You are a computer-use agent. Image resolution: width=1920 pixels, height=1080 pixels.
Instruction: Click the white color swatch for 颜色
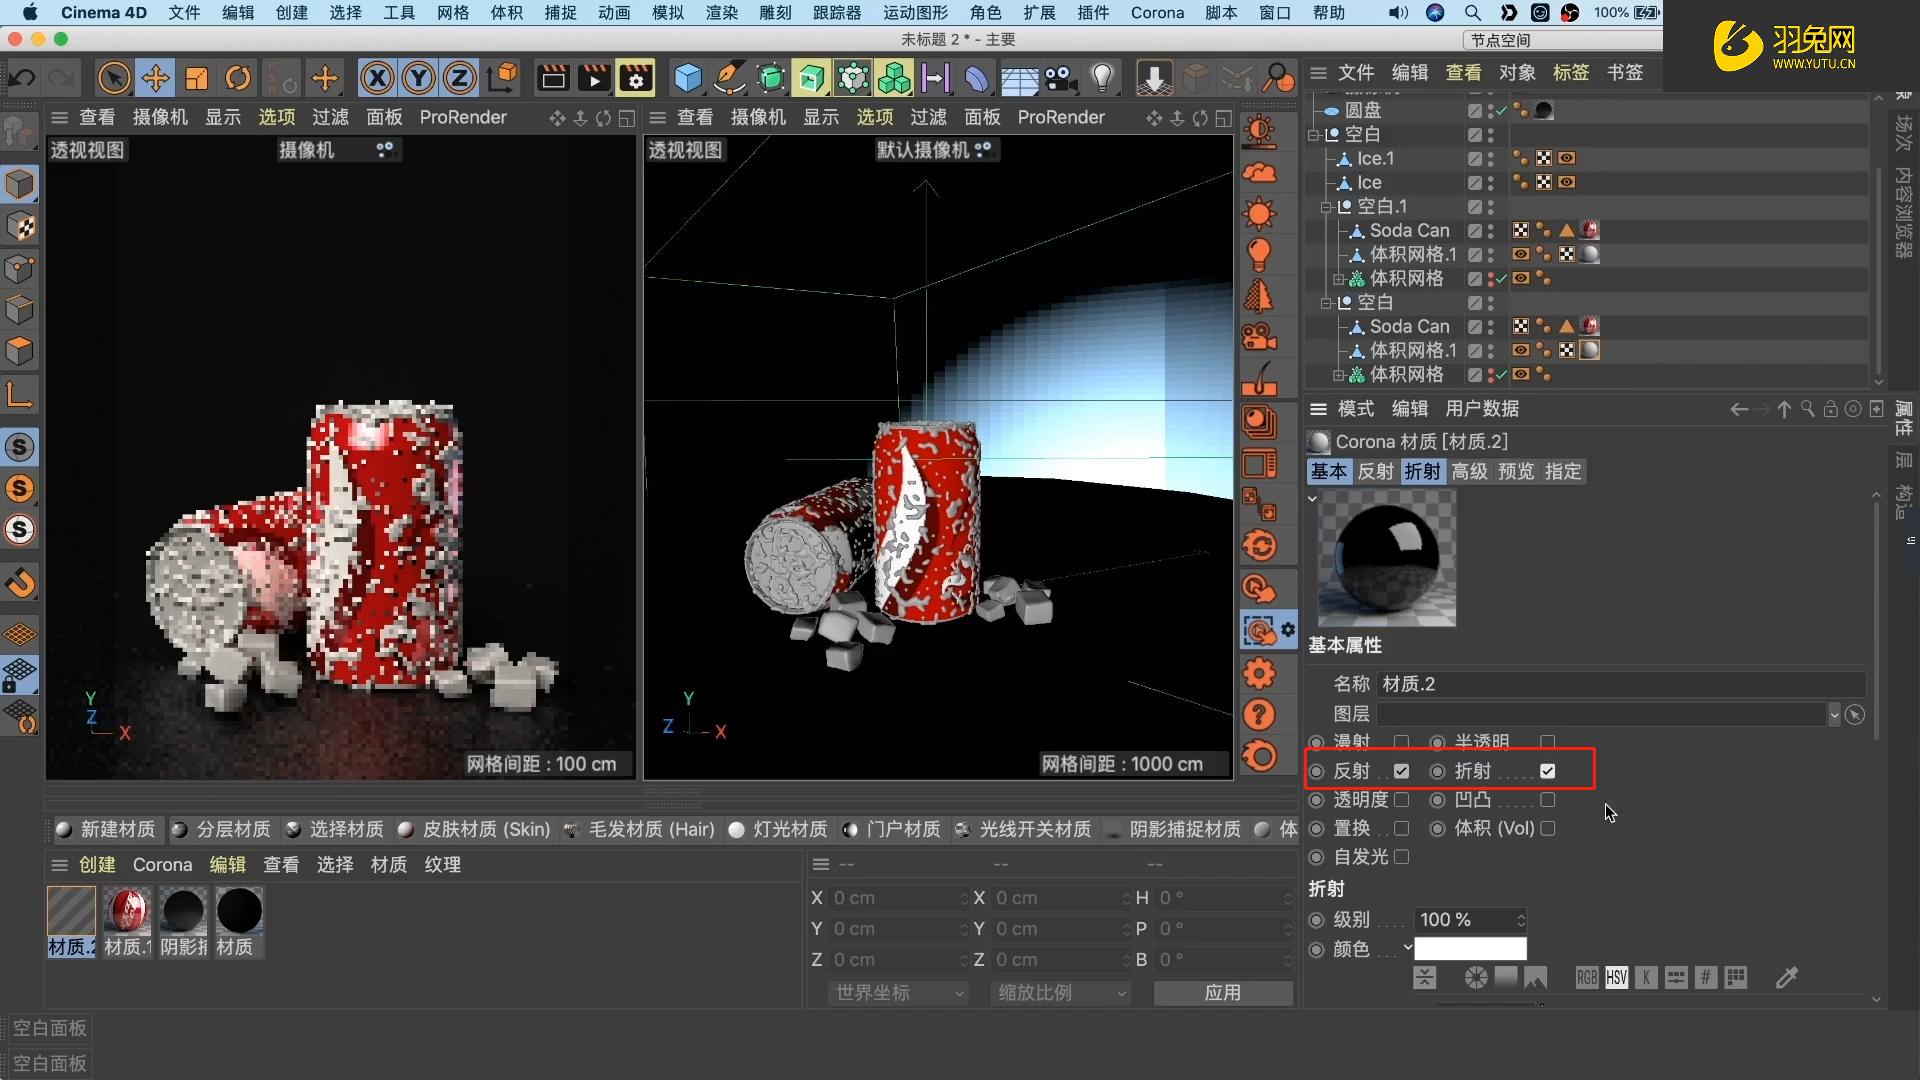[1471, 948]
